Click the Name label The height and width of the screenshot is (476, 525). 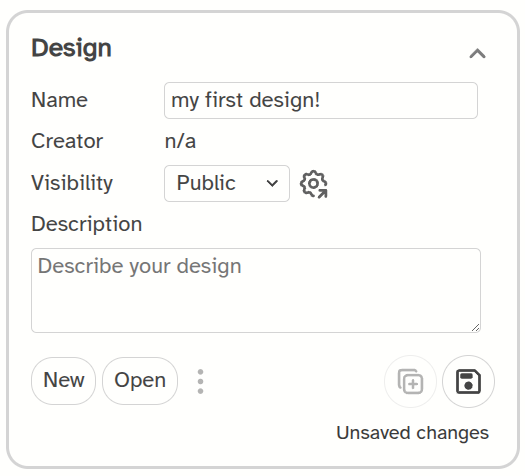pyautogui.click(x=60, y=100)
